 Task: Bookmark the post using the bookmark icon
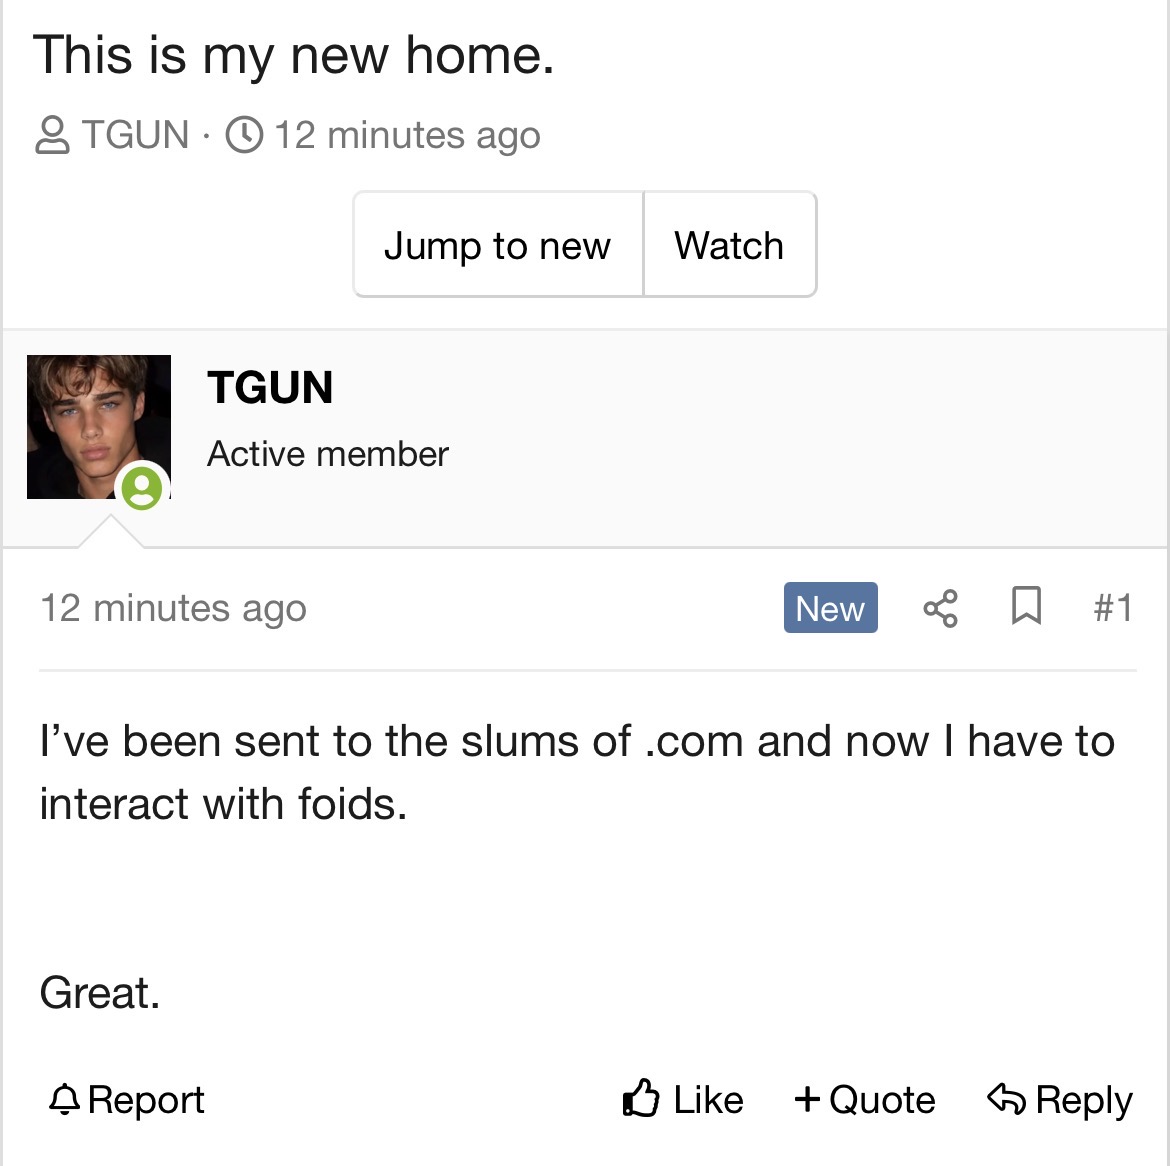pos(1026,605)
